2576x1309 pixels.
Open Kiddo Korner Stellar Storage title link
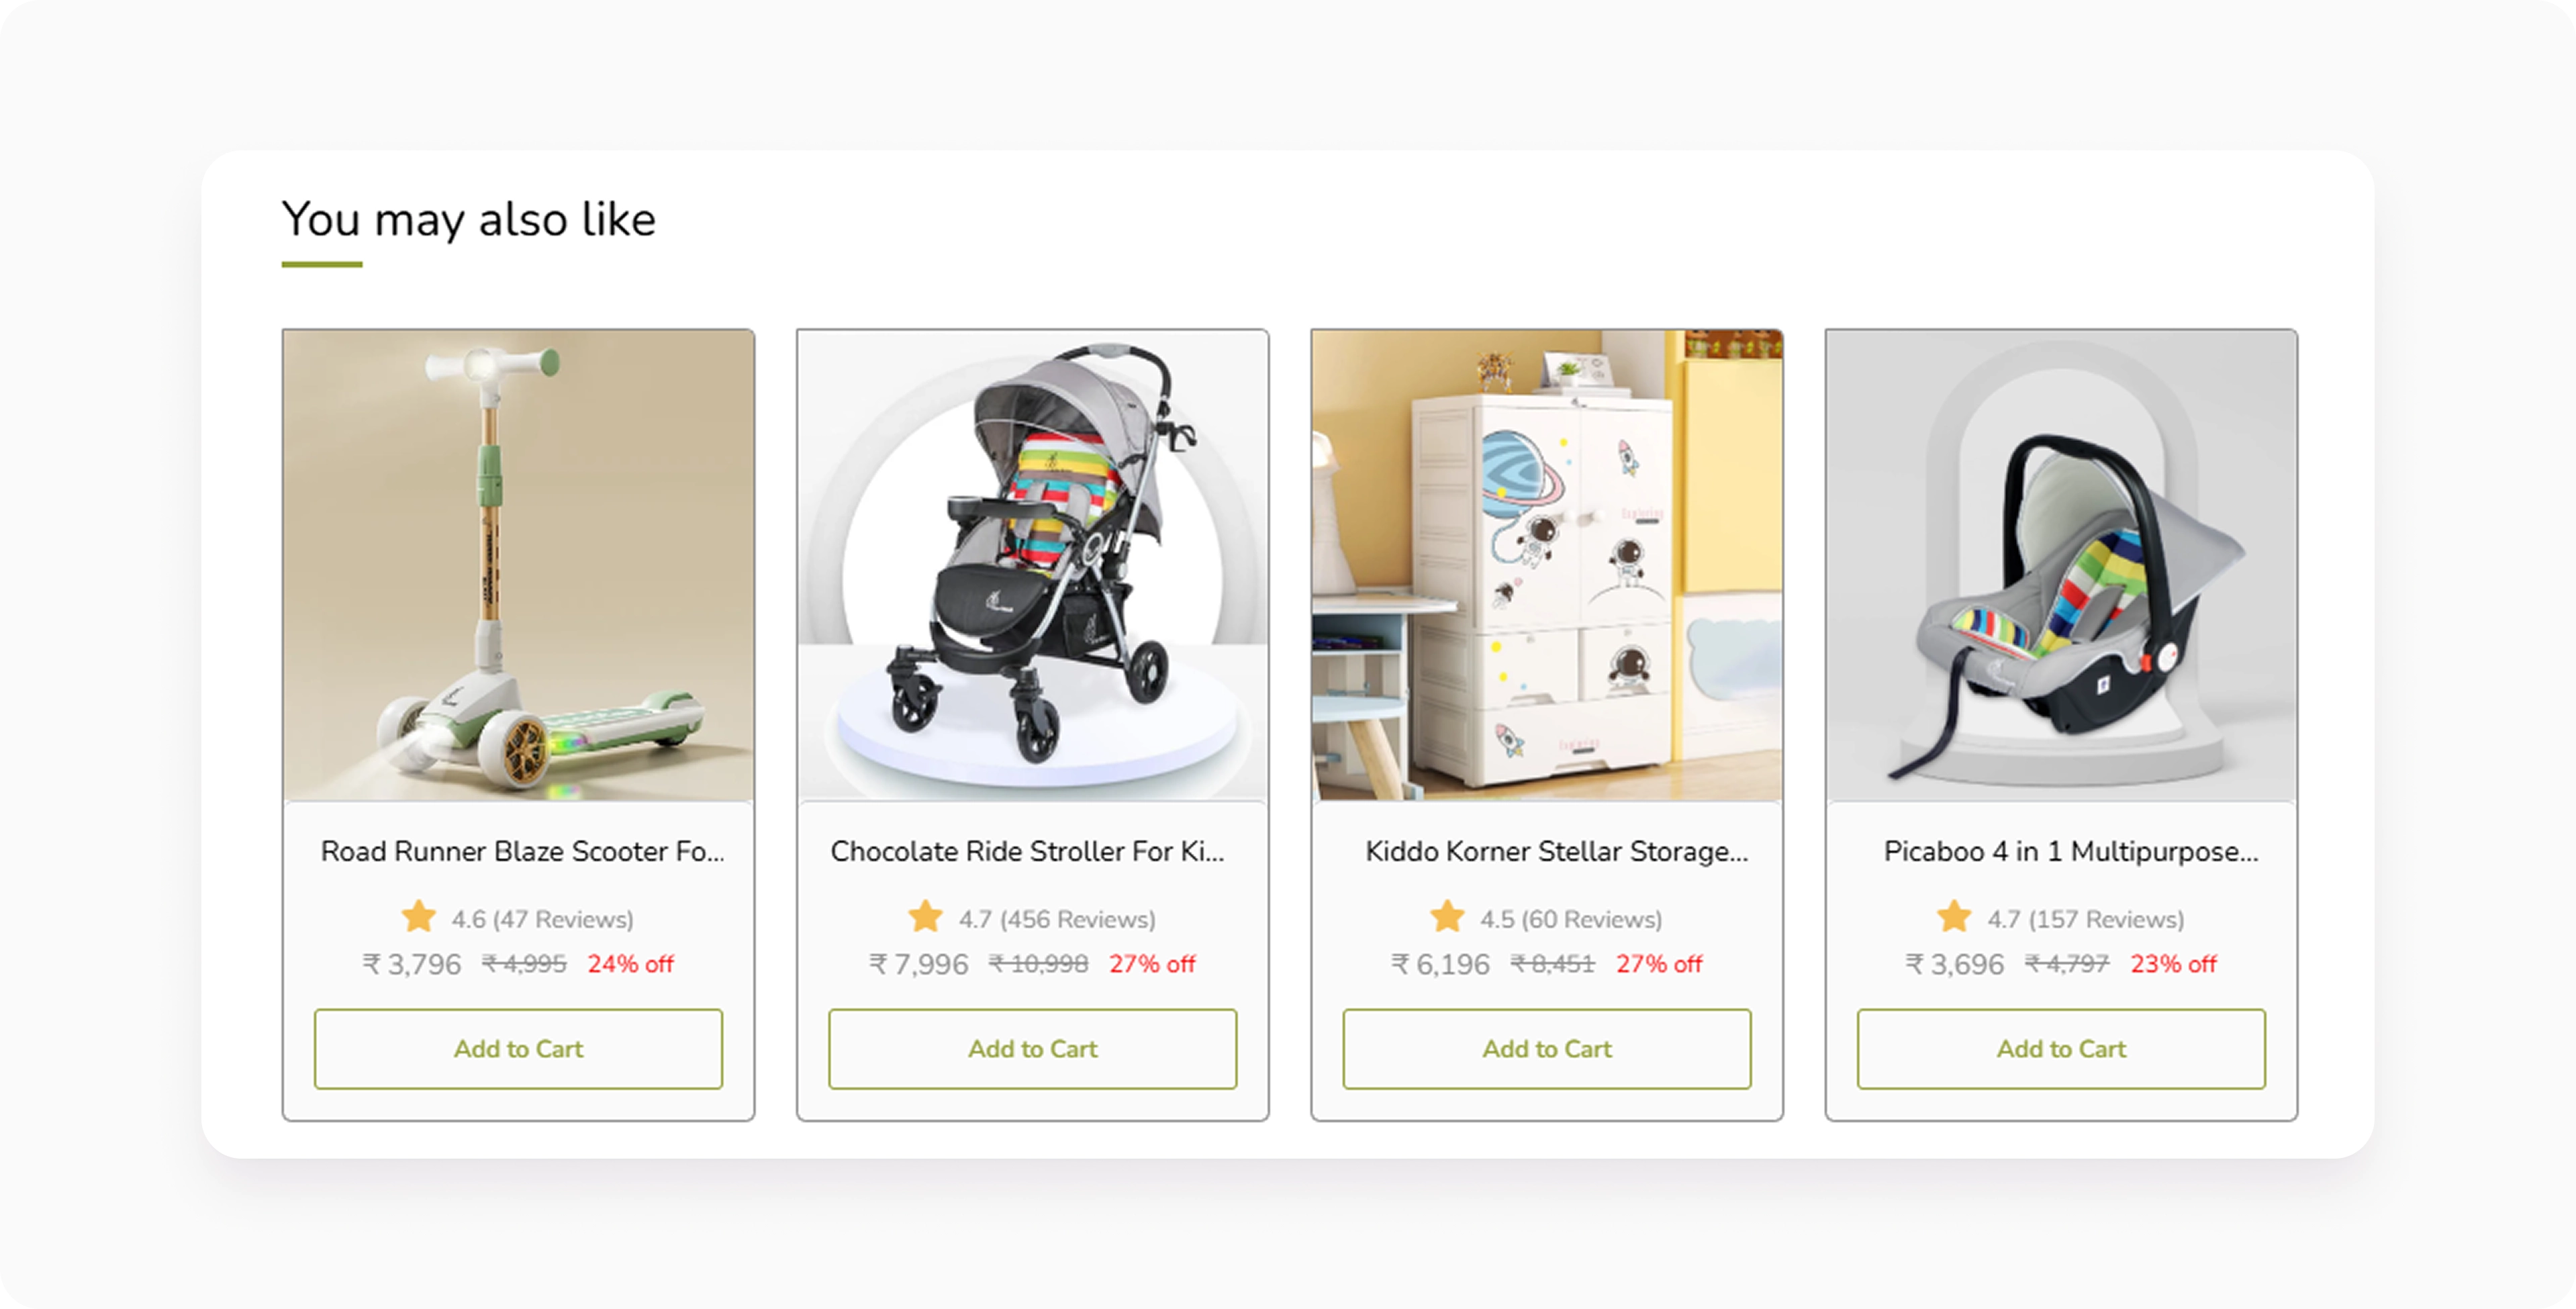tap(1557, 851)
